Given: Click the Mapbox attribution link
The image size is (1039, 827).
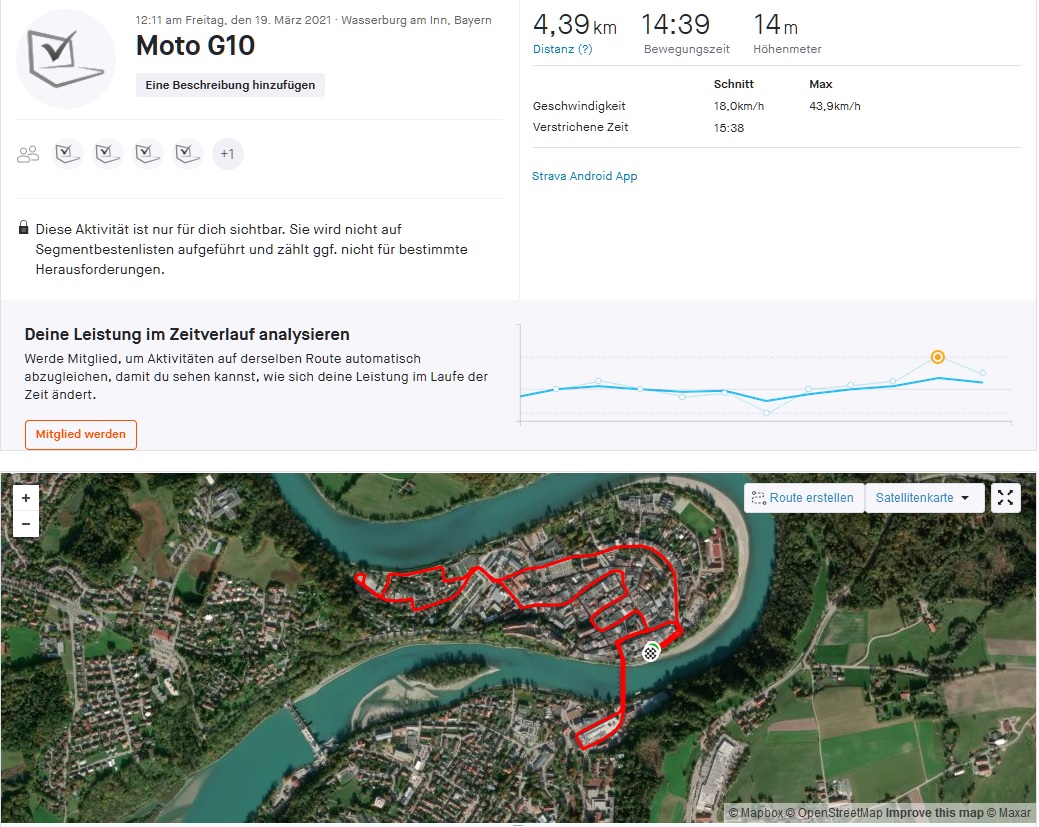Looking at the screenshot, I should click(x=758, y=813).
